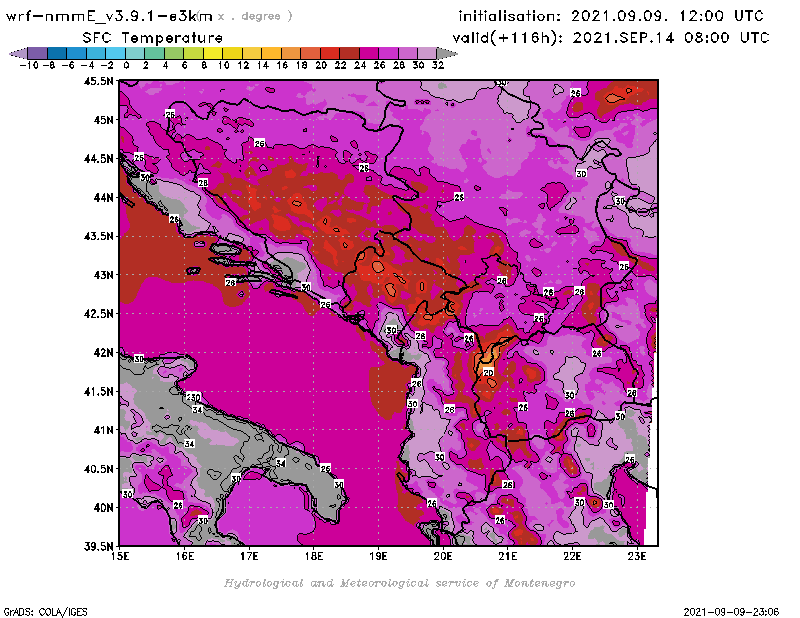Click the '19E' longitude axis label
800x618 pixels.
tap(379, 556)
